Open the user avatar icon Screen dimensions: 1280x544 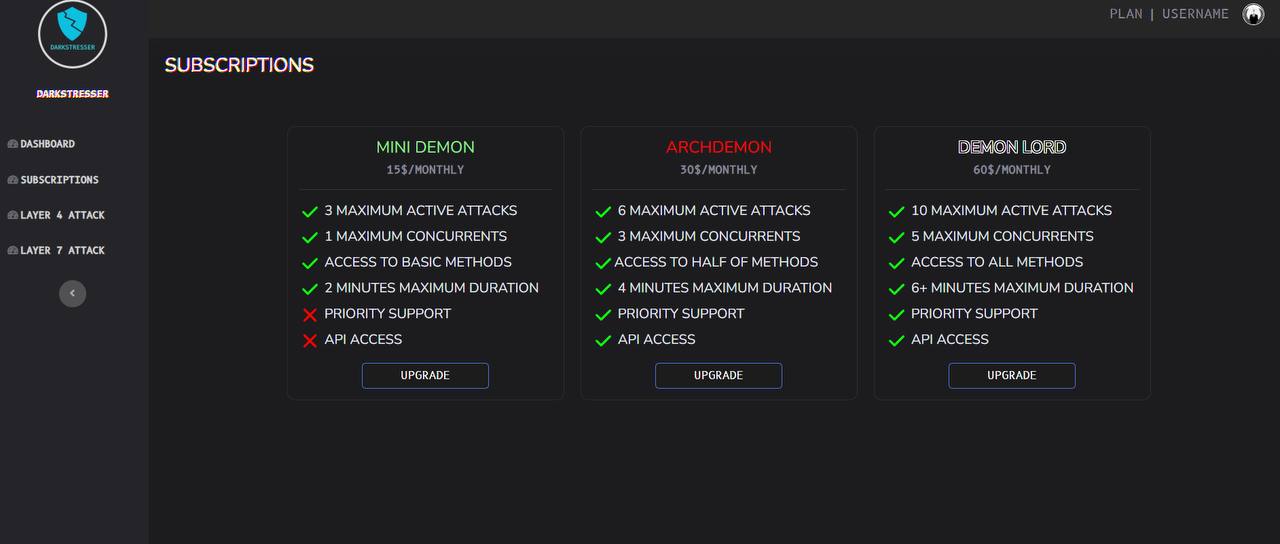click(x=1253, y=14)
